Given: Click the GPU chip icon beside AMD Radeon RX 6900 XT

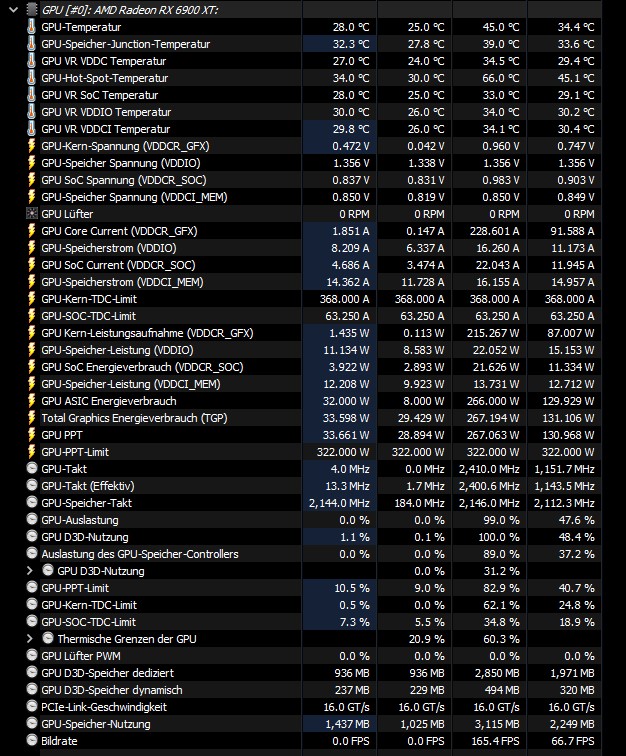Looking at the screenshot, I should click(x=31, y=10).
